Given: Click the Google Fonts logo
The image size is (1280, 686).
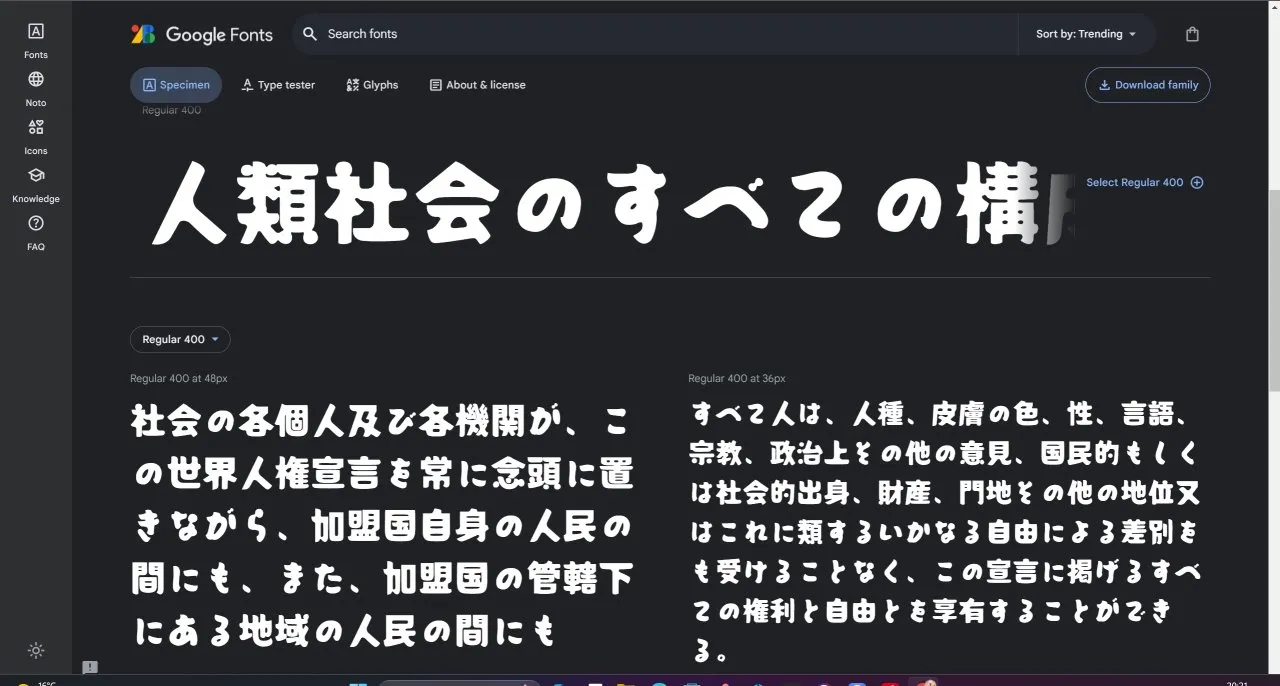Looking at the screenshot, I should click(202, 34).
